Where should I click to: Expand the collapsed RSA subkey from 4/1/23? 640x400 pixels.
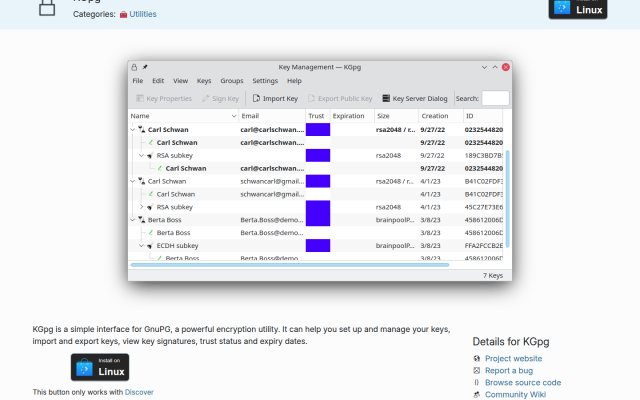point(142,207)
